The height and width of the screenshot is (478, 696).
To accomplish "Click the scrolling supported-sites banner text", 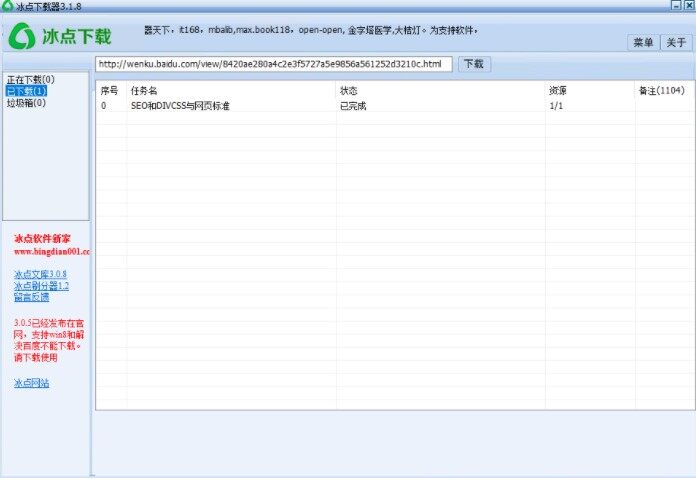I will click(x=311, y=30).
